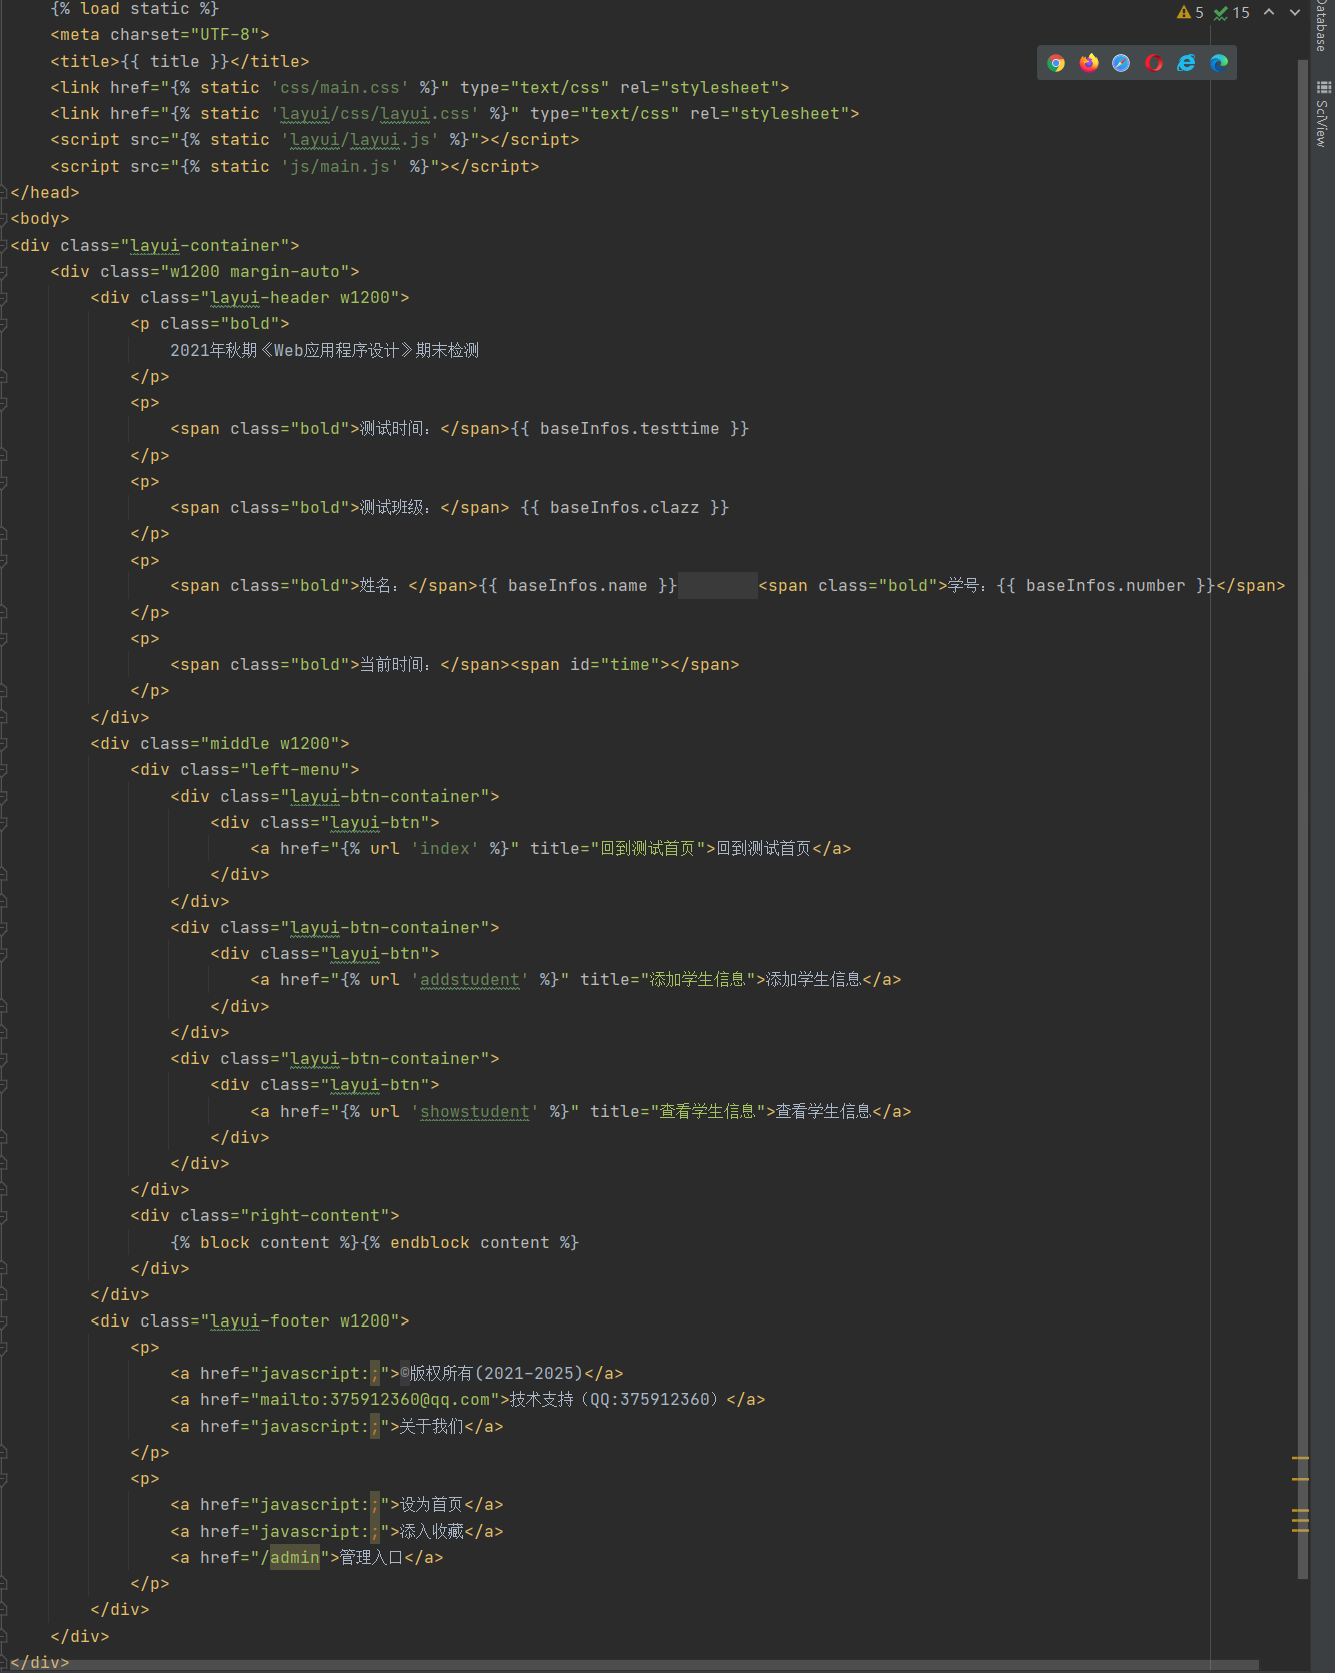
Task: Click the '管理入口' anchor text
Action: pyautogui.click(x=372, y=1558)
